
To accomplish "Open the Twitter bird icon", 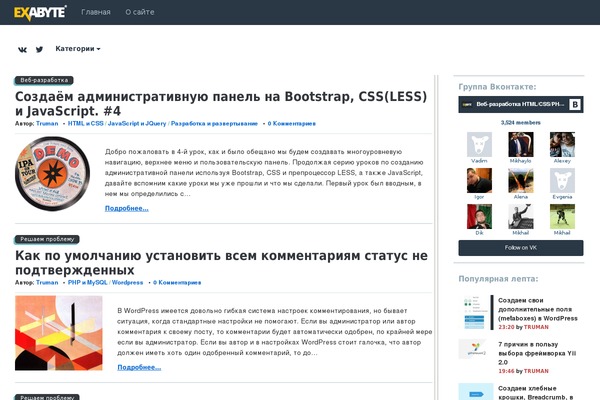I will pyautogui.click(x=39, y=49).
